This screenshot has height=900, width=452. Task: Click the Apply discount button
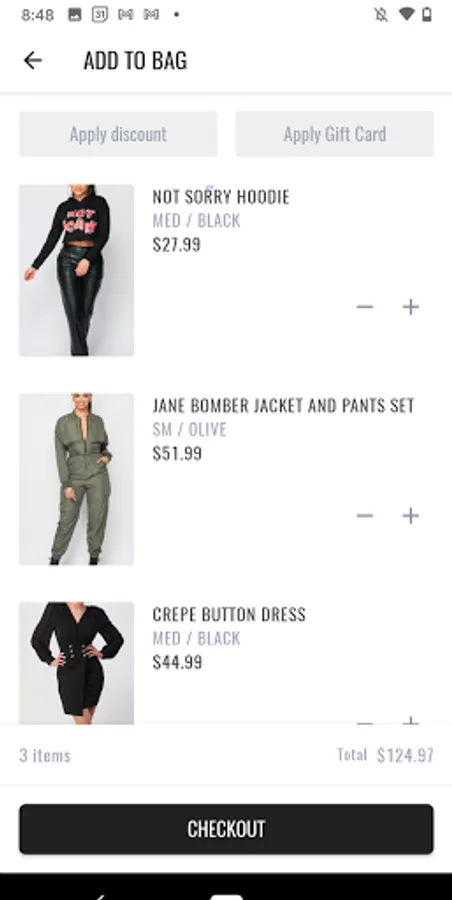pos(118,134)
